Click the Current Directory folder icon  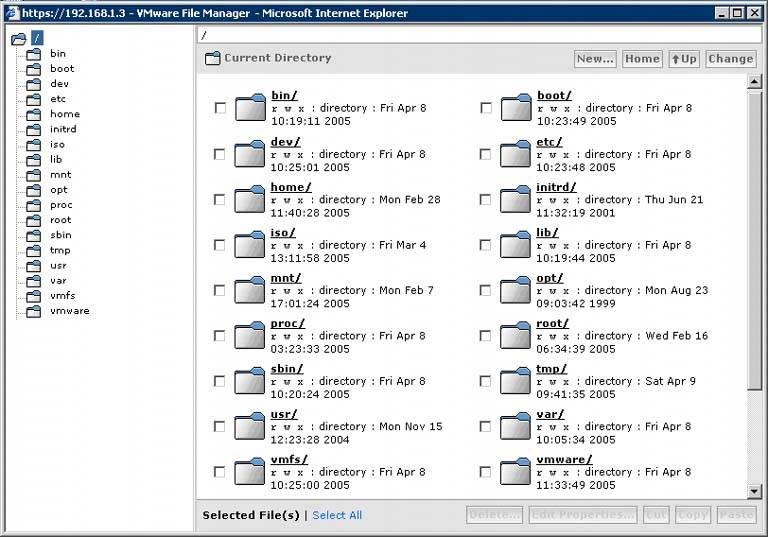point(212,59)
